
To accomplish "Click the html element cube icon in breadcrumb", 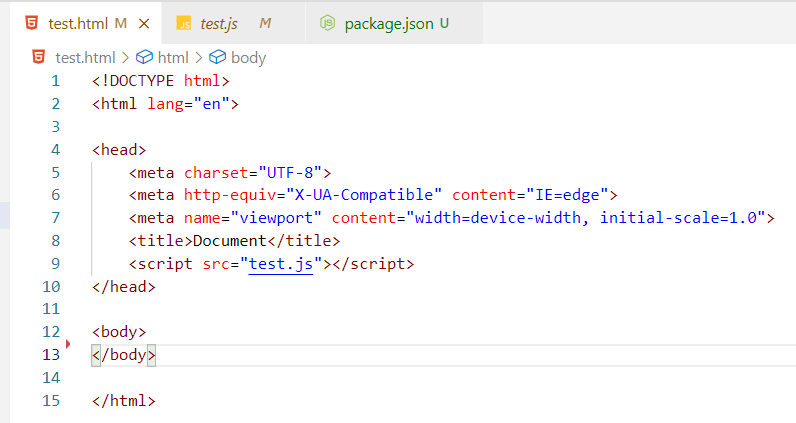I will pos(145,57).
